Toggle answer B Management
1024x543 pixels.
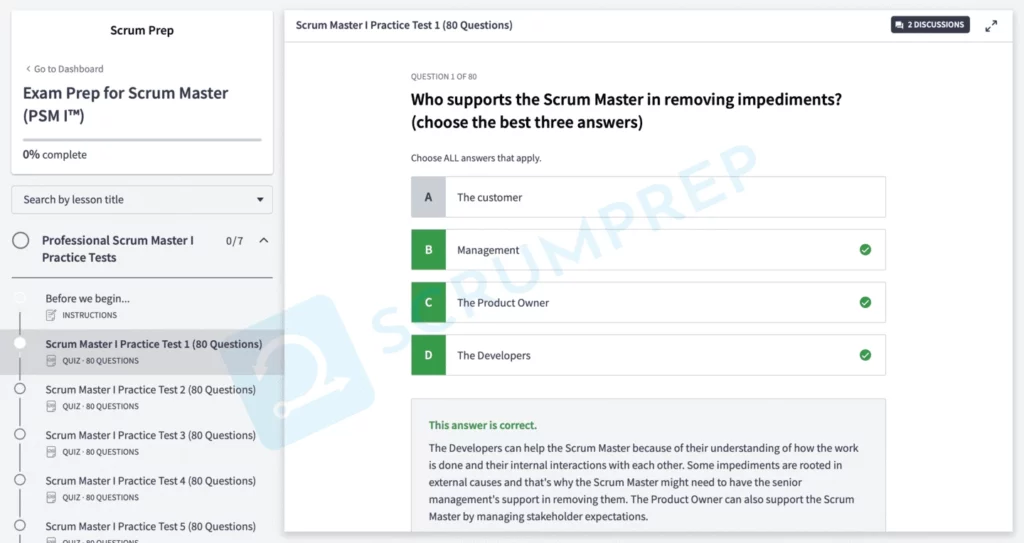[647, 250]
